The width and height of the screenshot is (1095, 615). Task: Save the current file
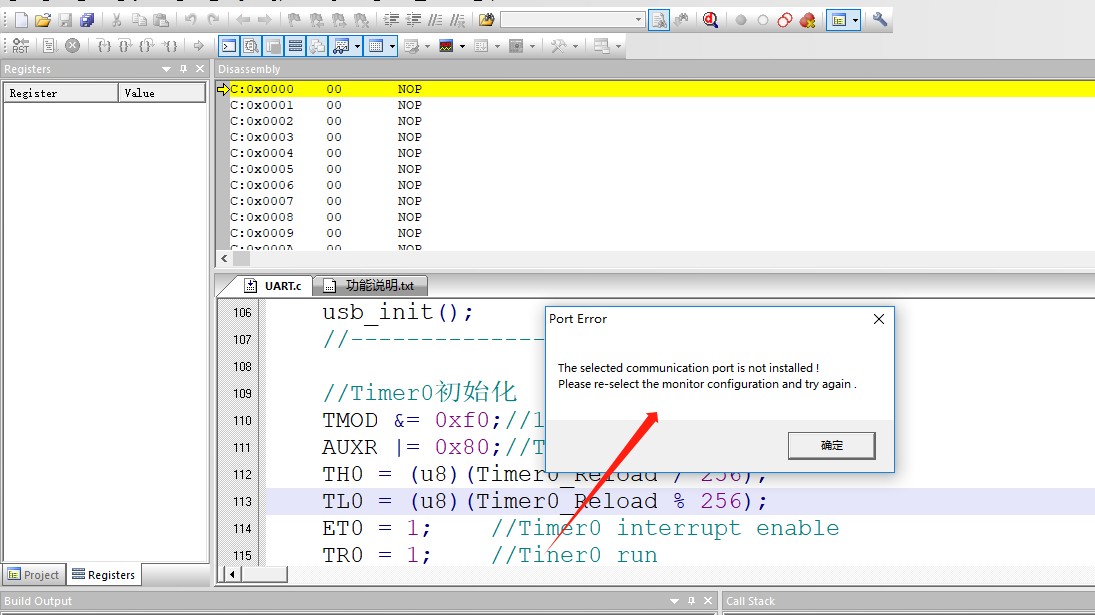(65, 20)
